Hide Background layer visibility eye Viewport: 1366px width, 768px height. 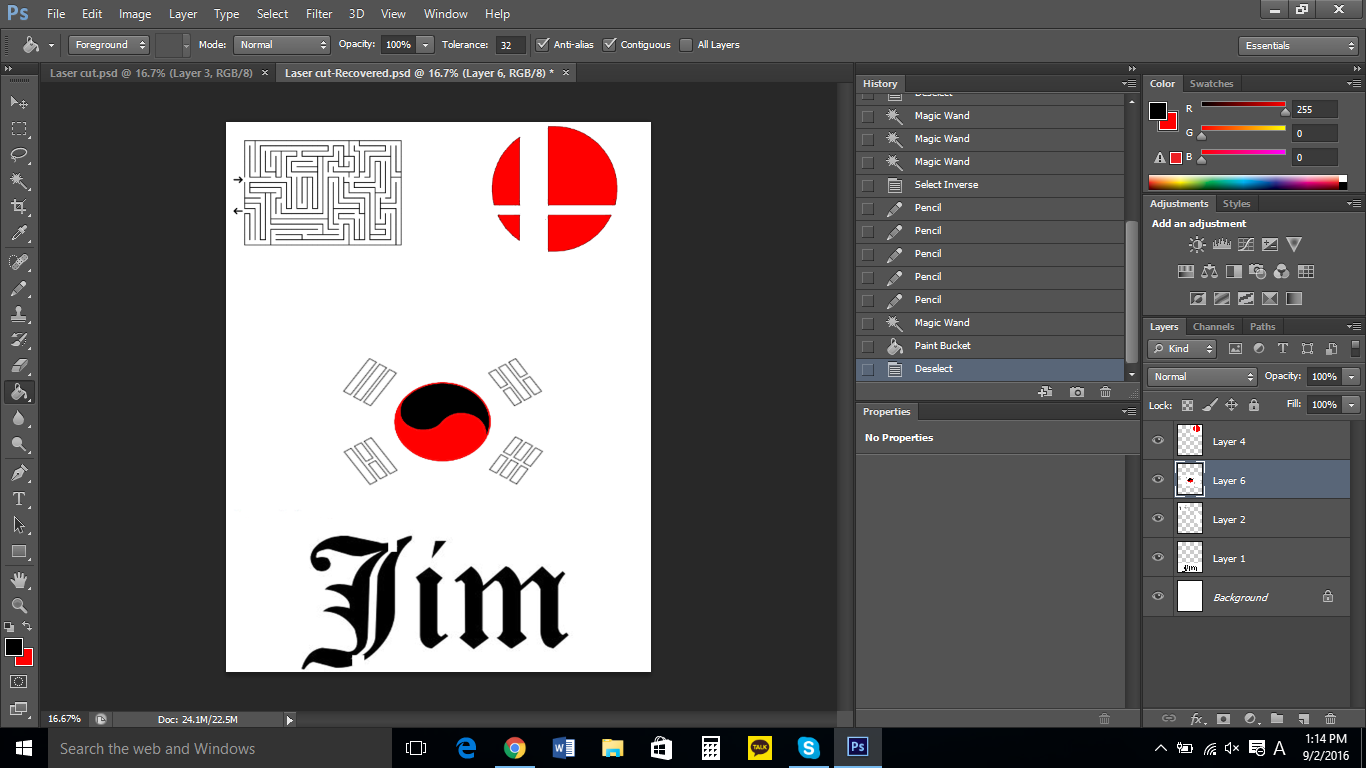tap(1158, 596)
